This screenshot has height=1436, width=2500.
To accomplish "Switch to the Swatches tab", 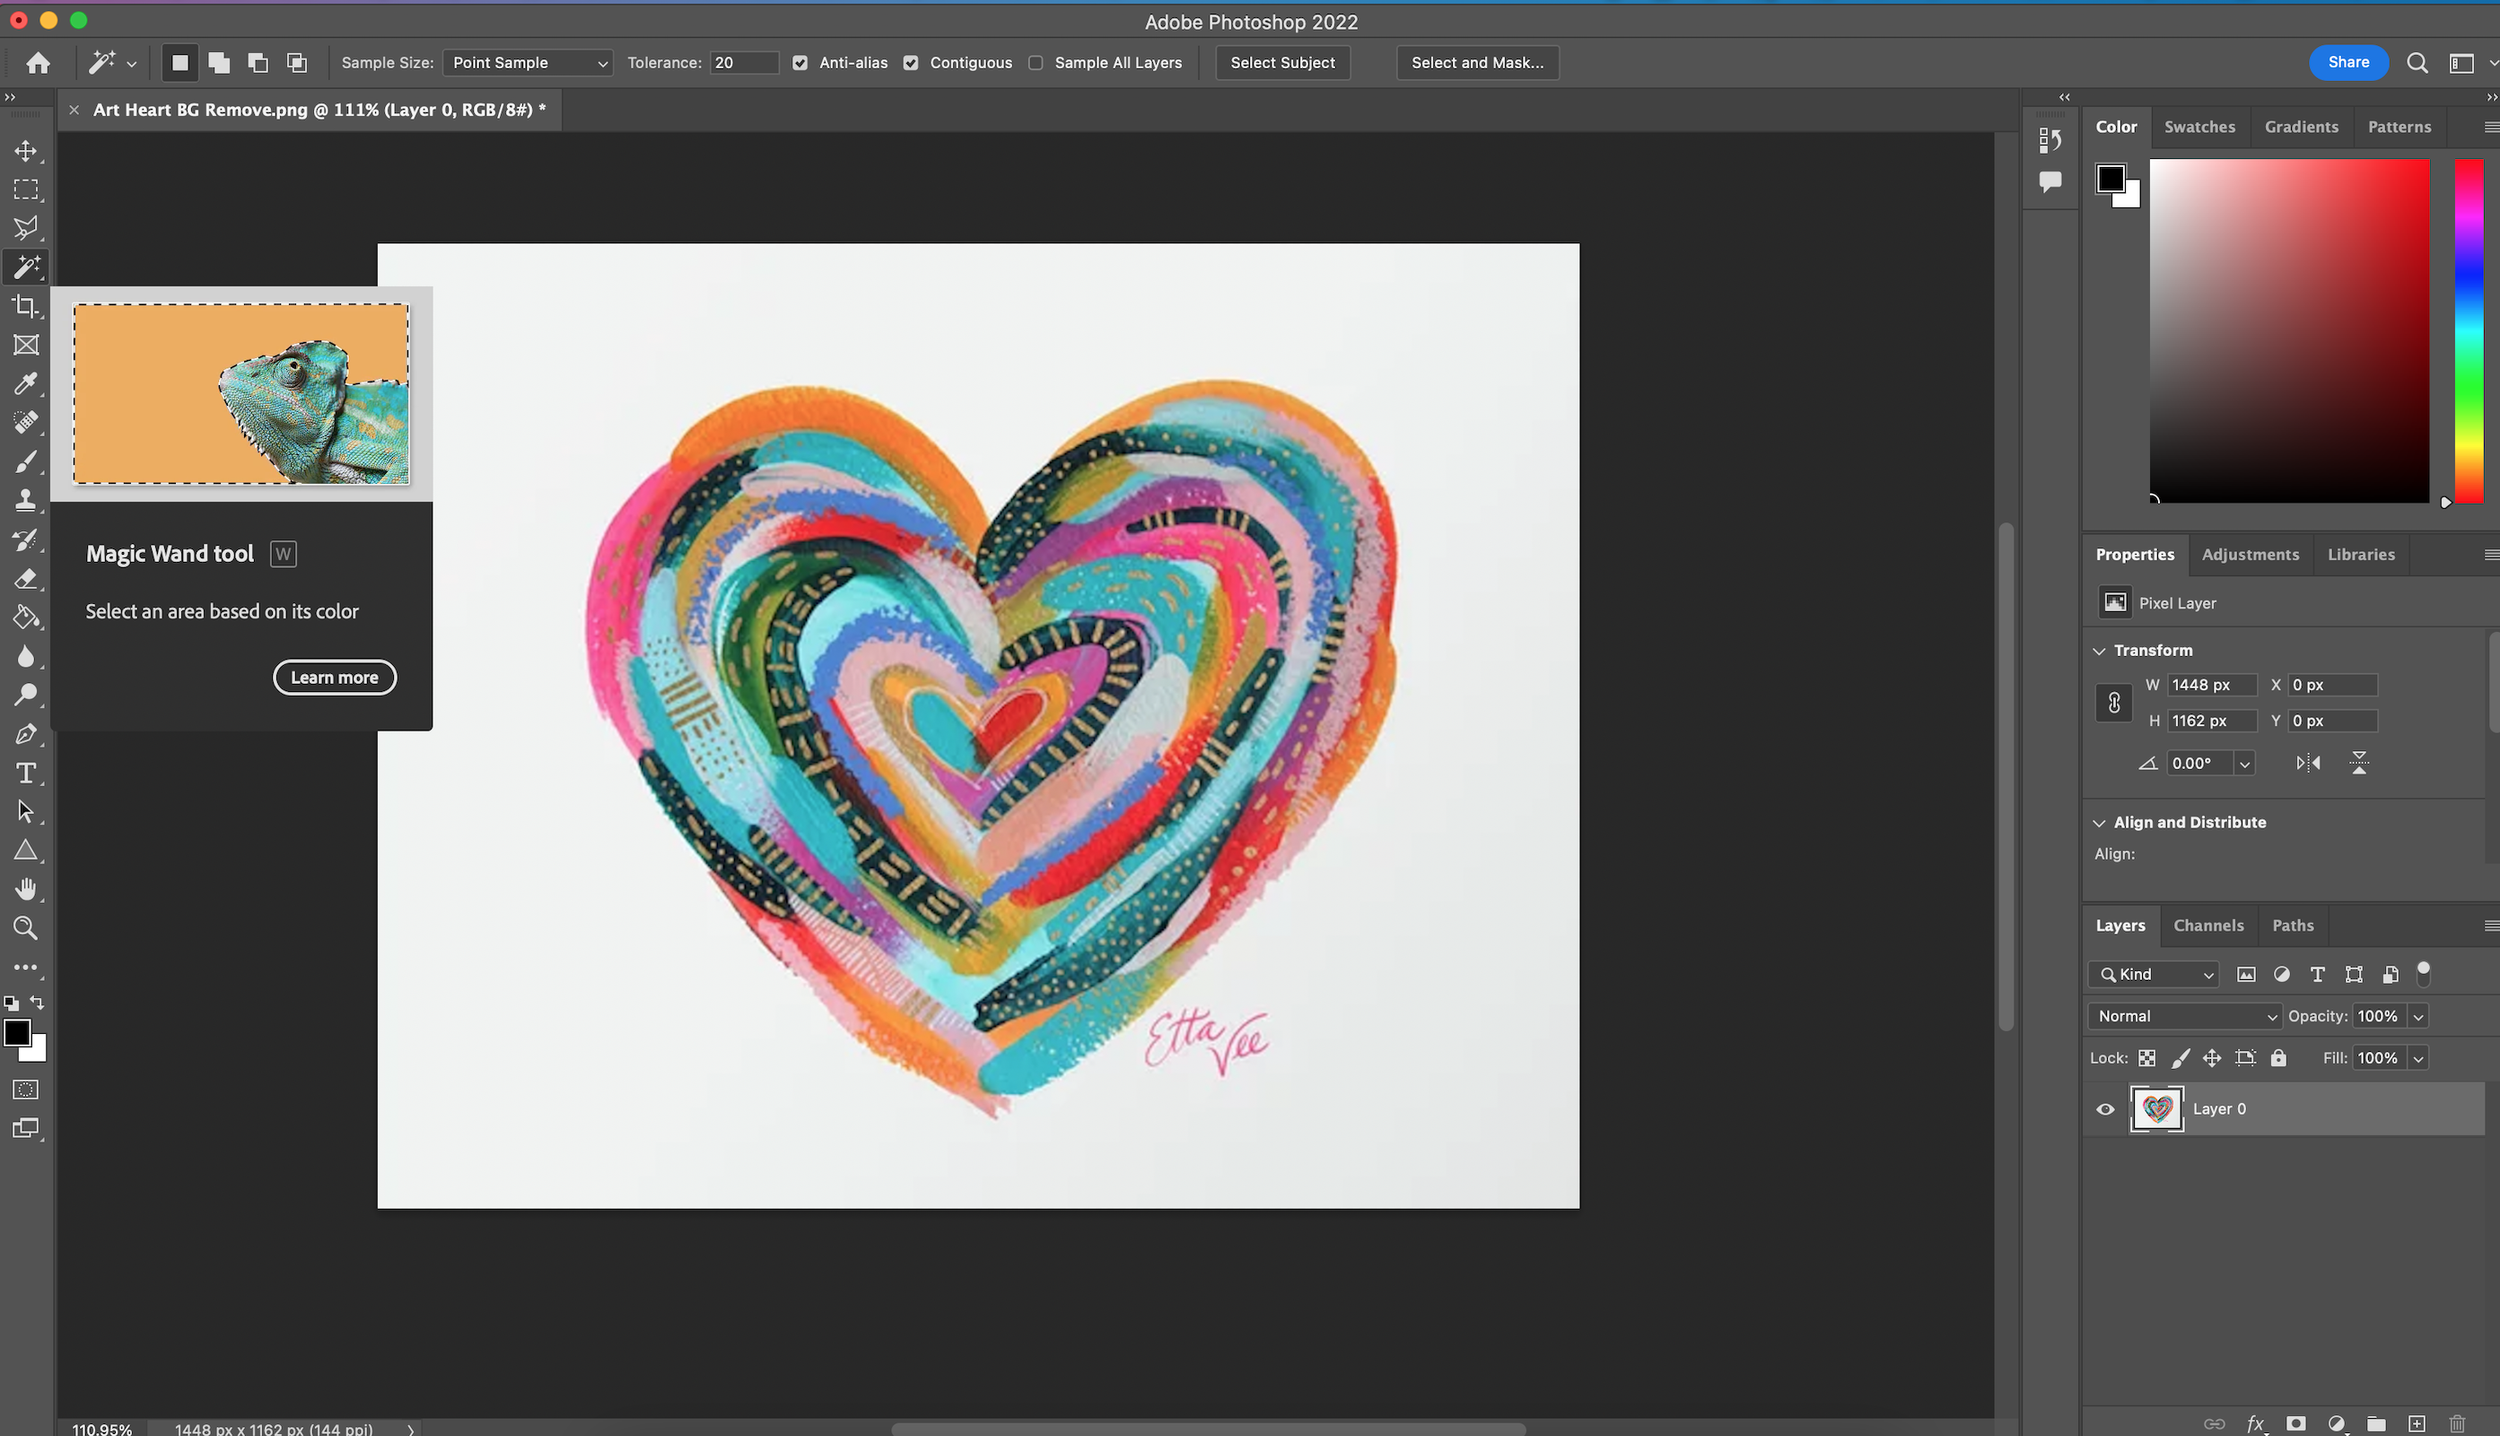I will pos(2199,127).
